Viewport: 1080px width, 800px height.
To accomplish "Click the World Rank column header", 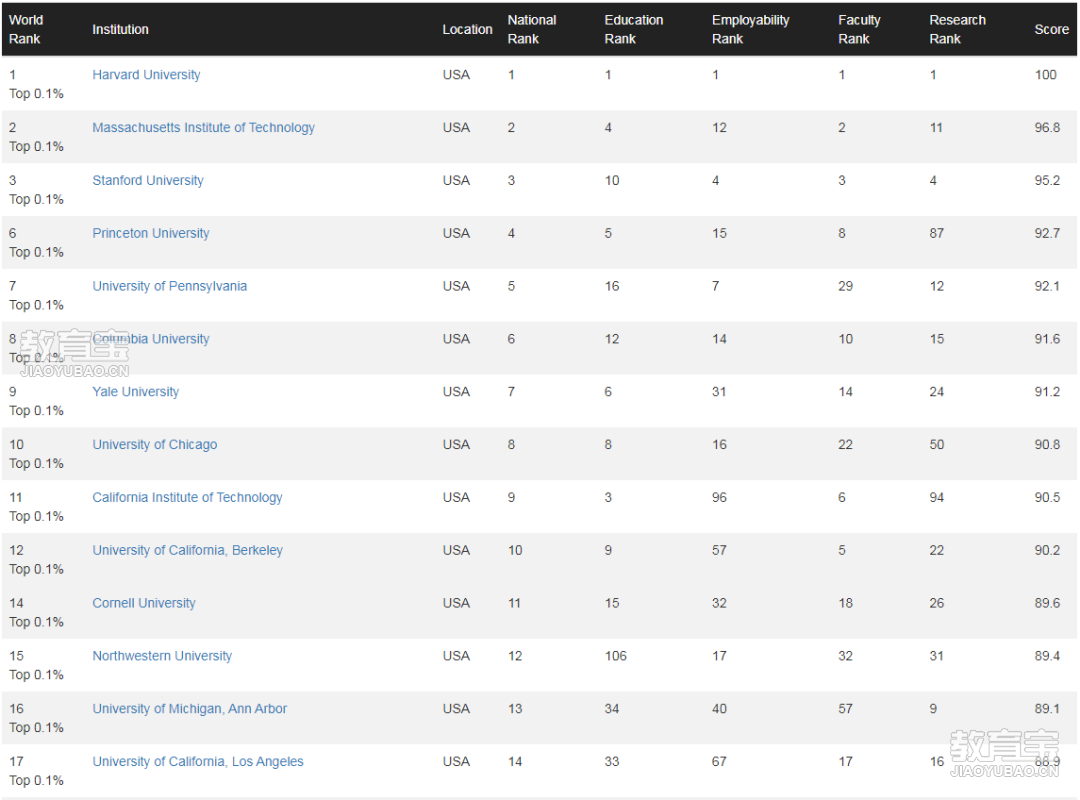I will tap(26, 30).
